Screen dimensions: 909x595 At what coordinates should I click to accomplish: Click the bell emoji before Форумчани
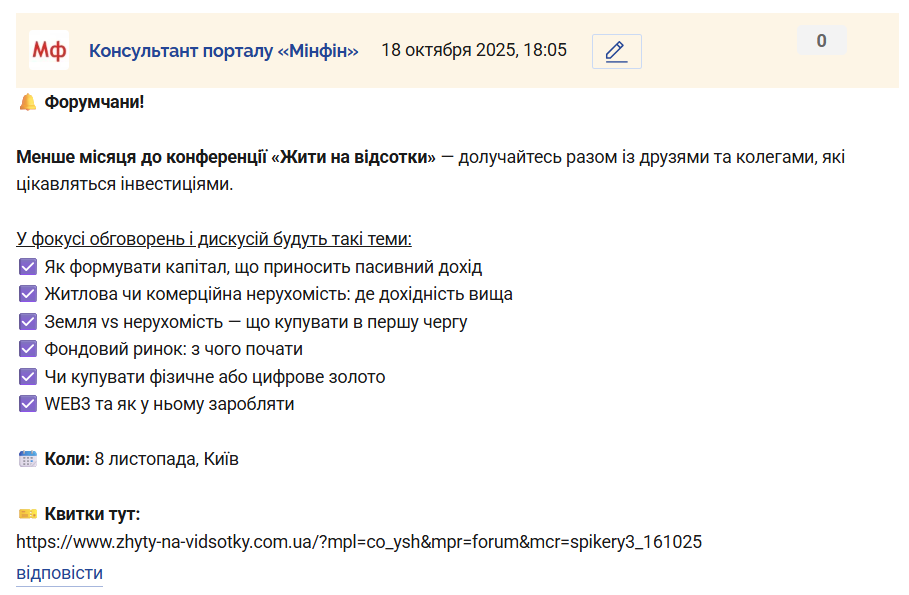pos(27,102)
